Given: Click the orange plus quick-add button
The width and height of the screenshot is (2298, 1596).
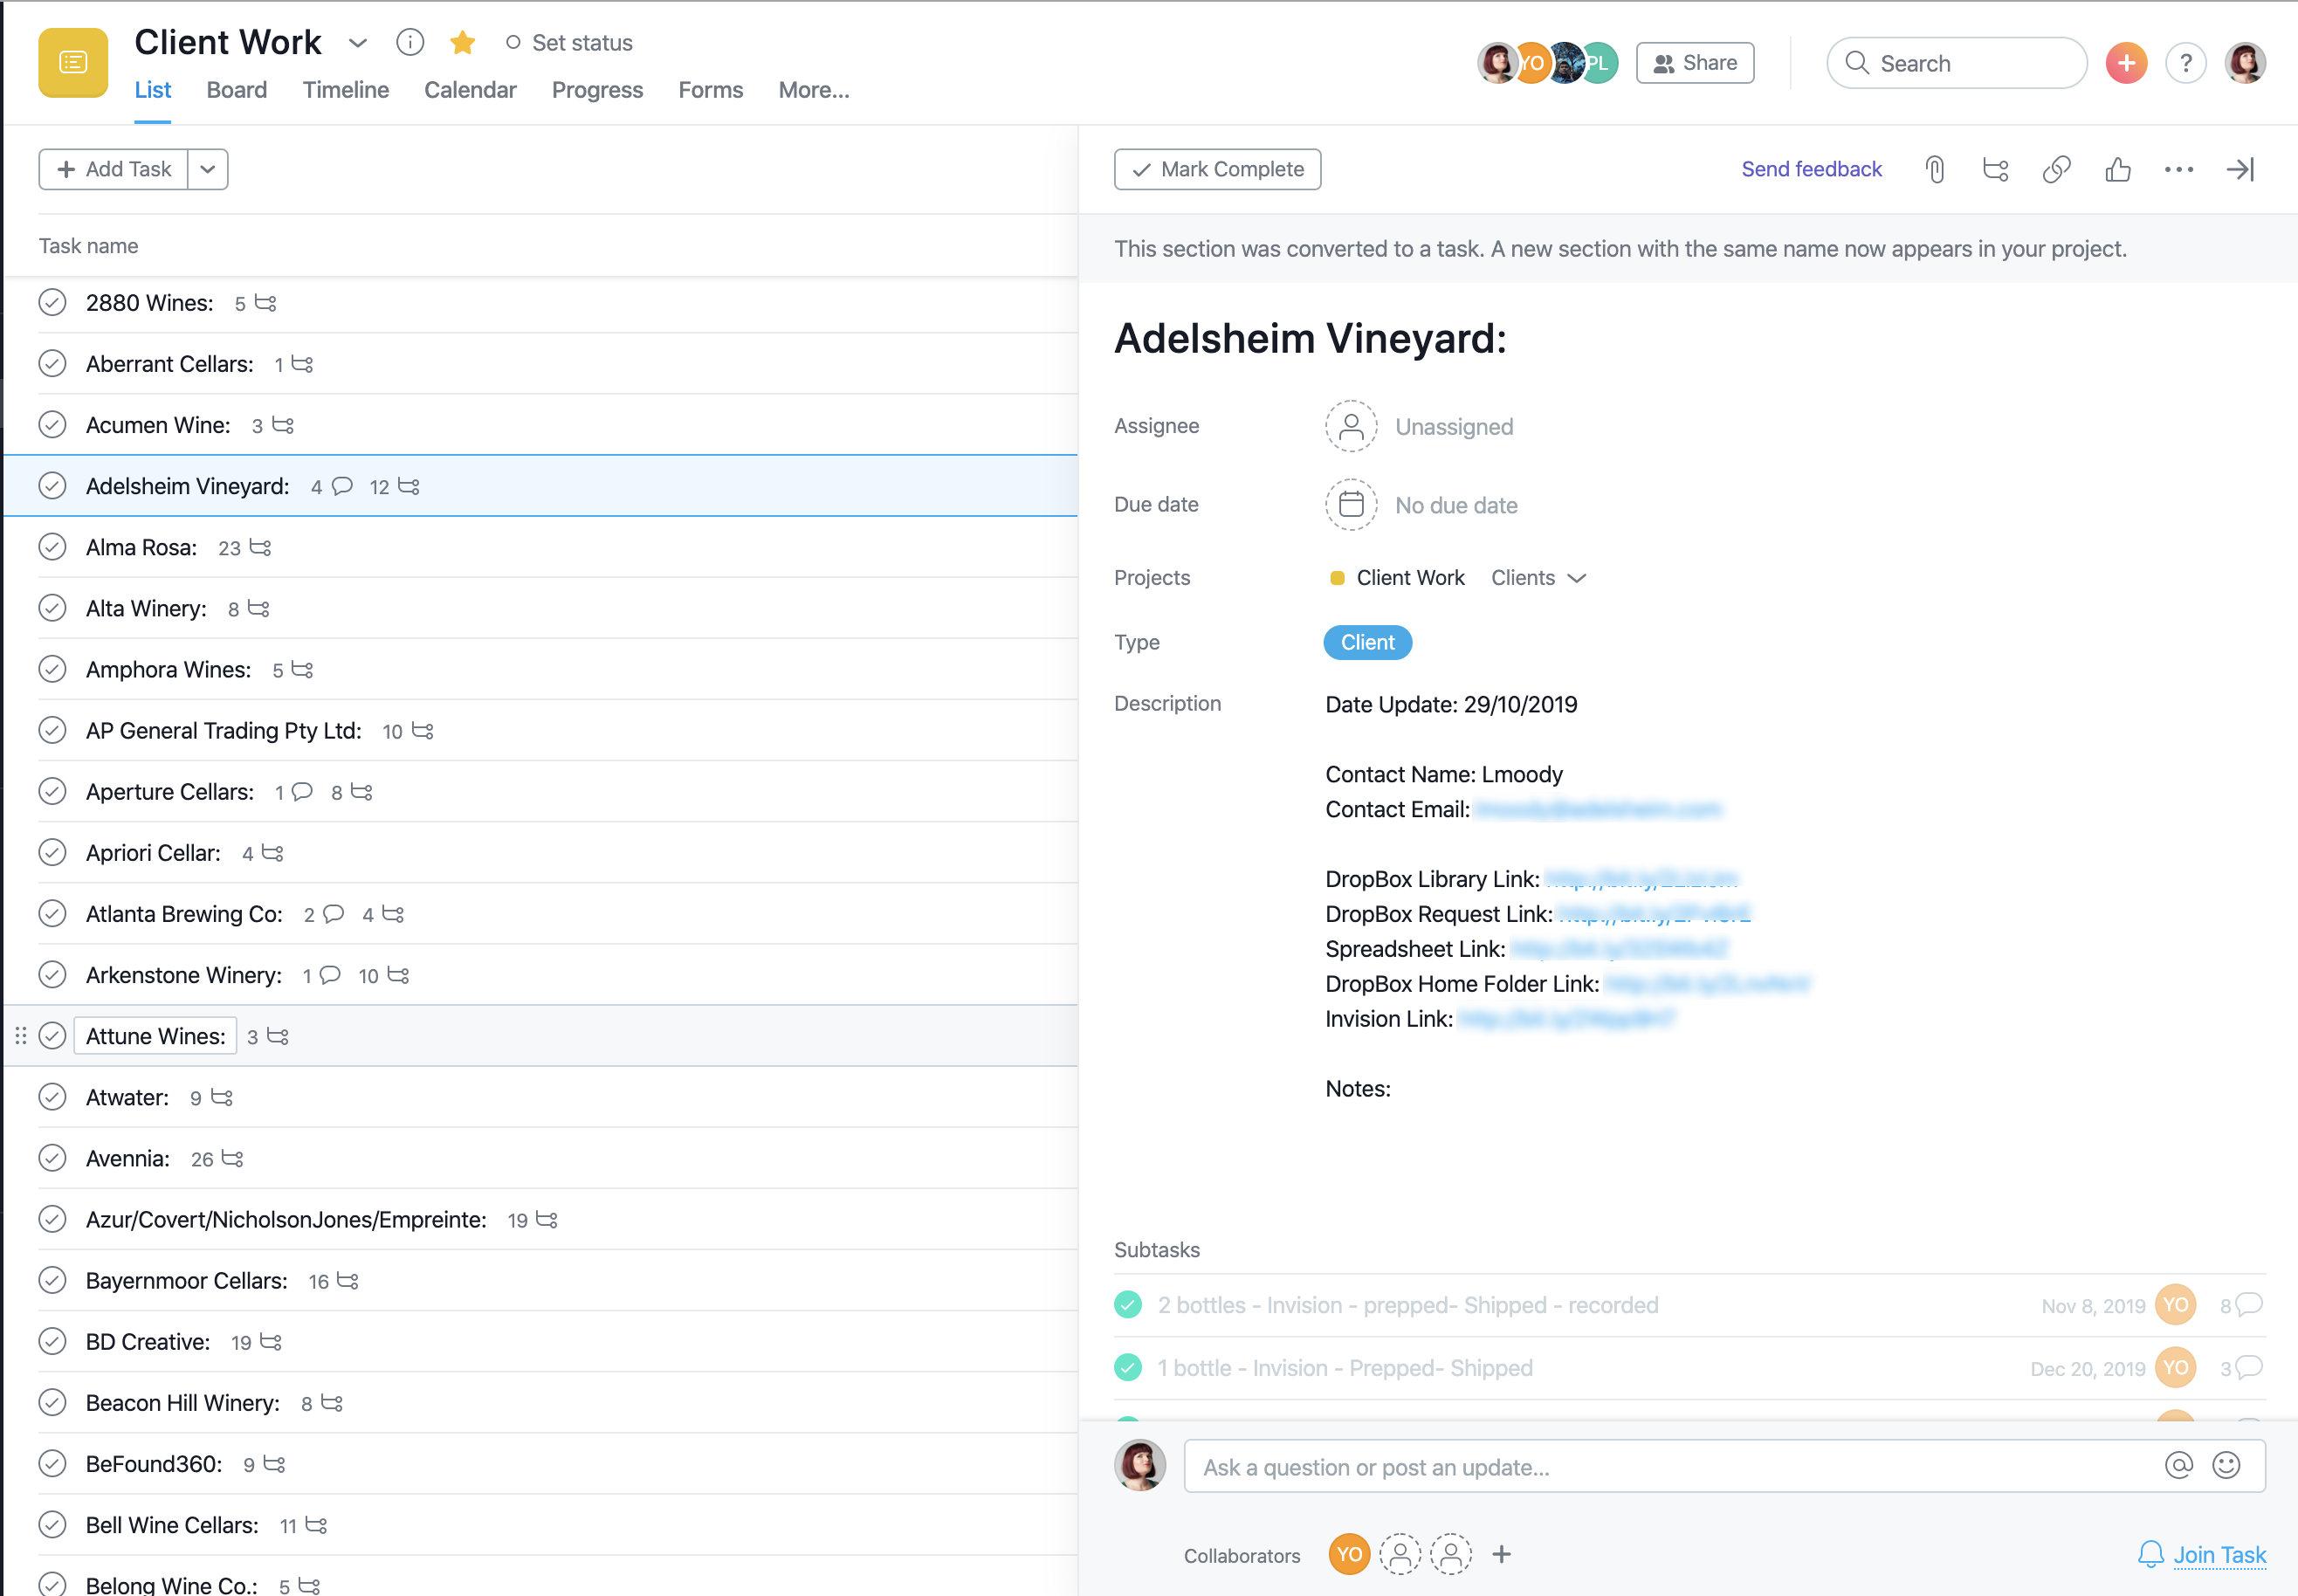Looking at the screenshot, I should click(2125, 63).
